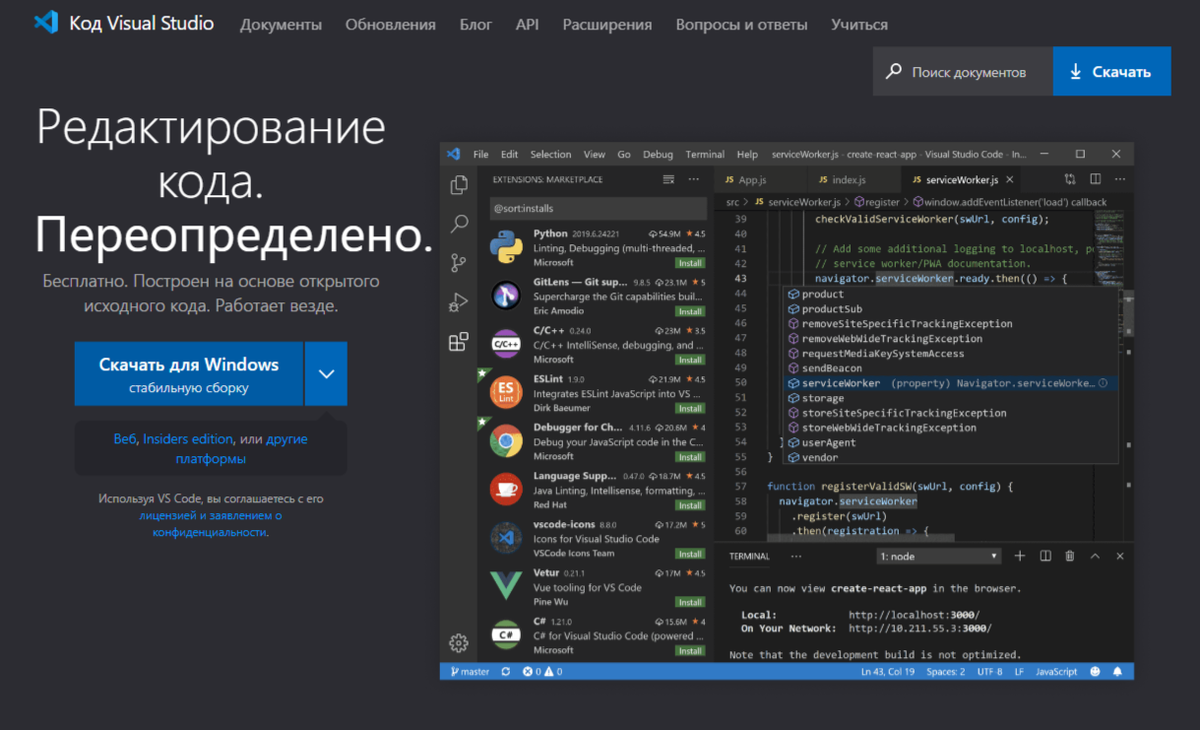The height and width of the screenshot is (730, 1200).
Task: Click the GitLens extension icon
Action: pos(506,295)
